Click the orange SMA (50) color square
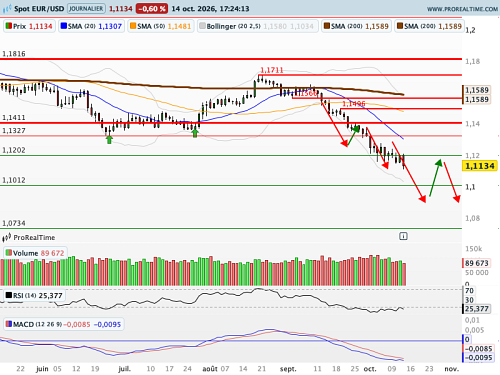Screen dimensions: 500x375 [133, 26]
